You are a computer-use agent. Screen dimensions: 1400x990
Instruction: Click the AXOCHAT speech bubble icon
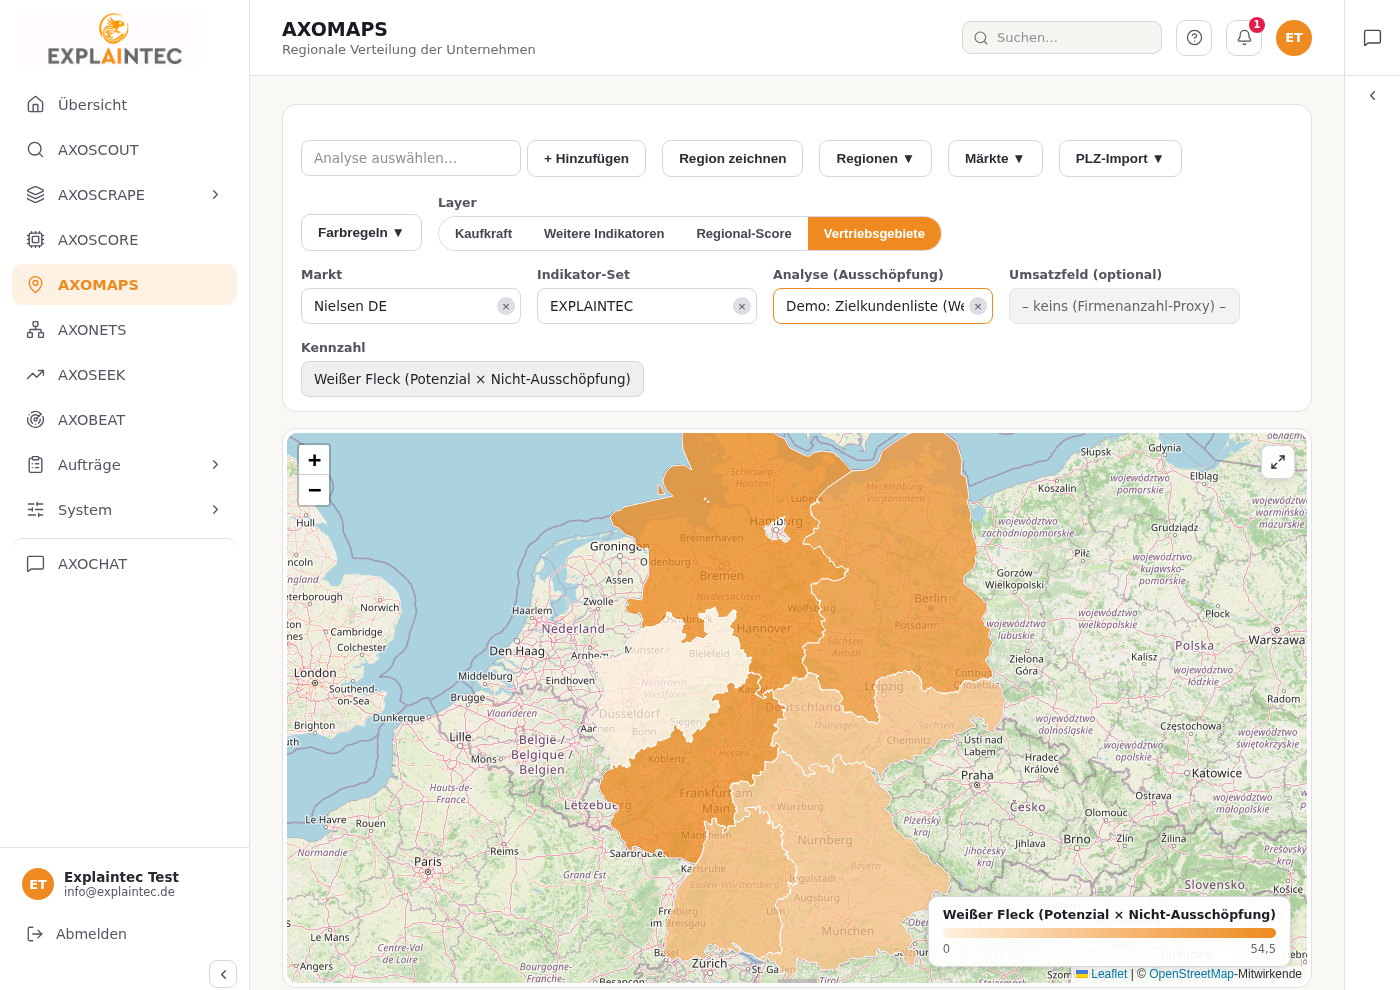click(x=36, y=564)
